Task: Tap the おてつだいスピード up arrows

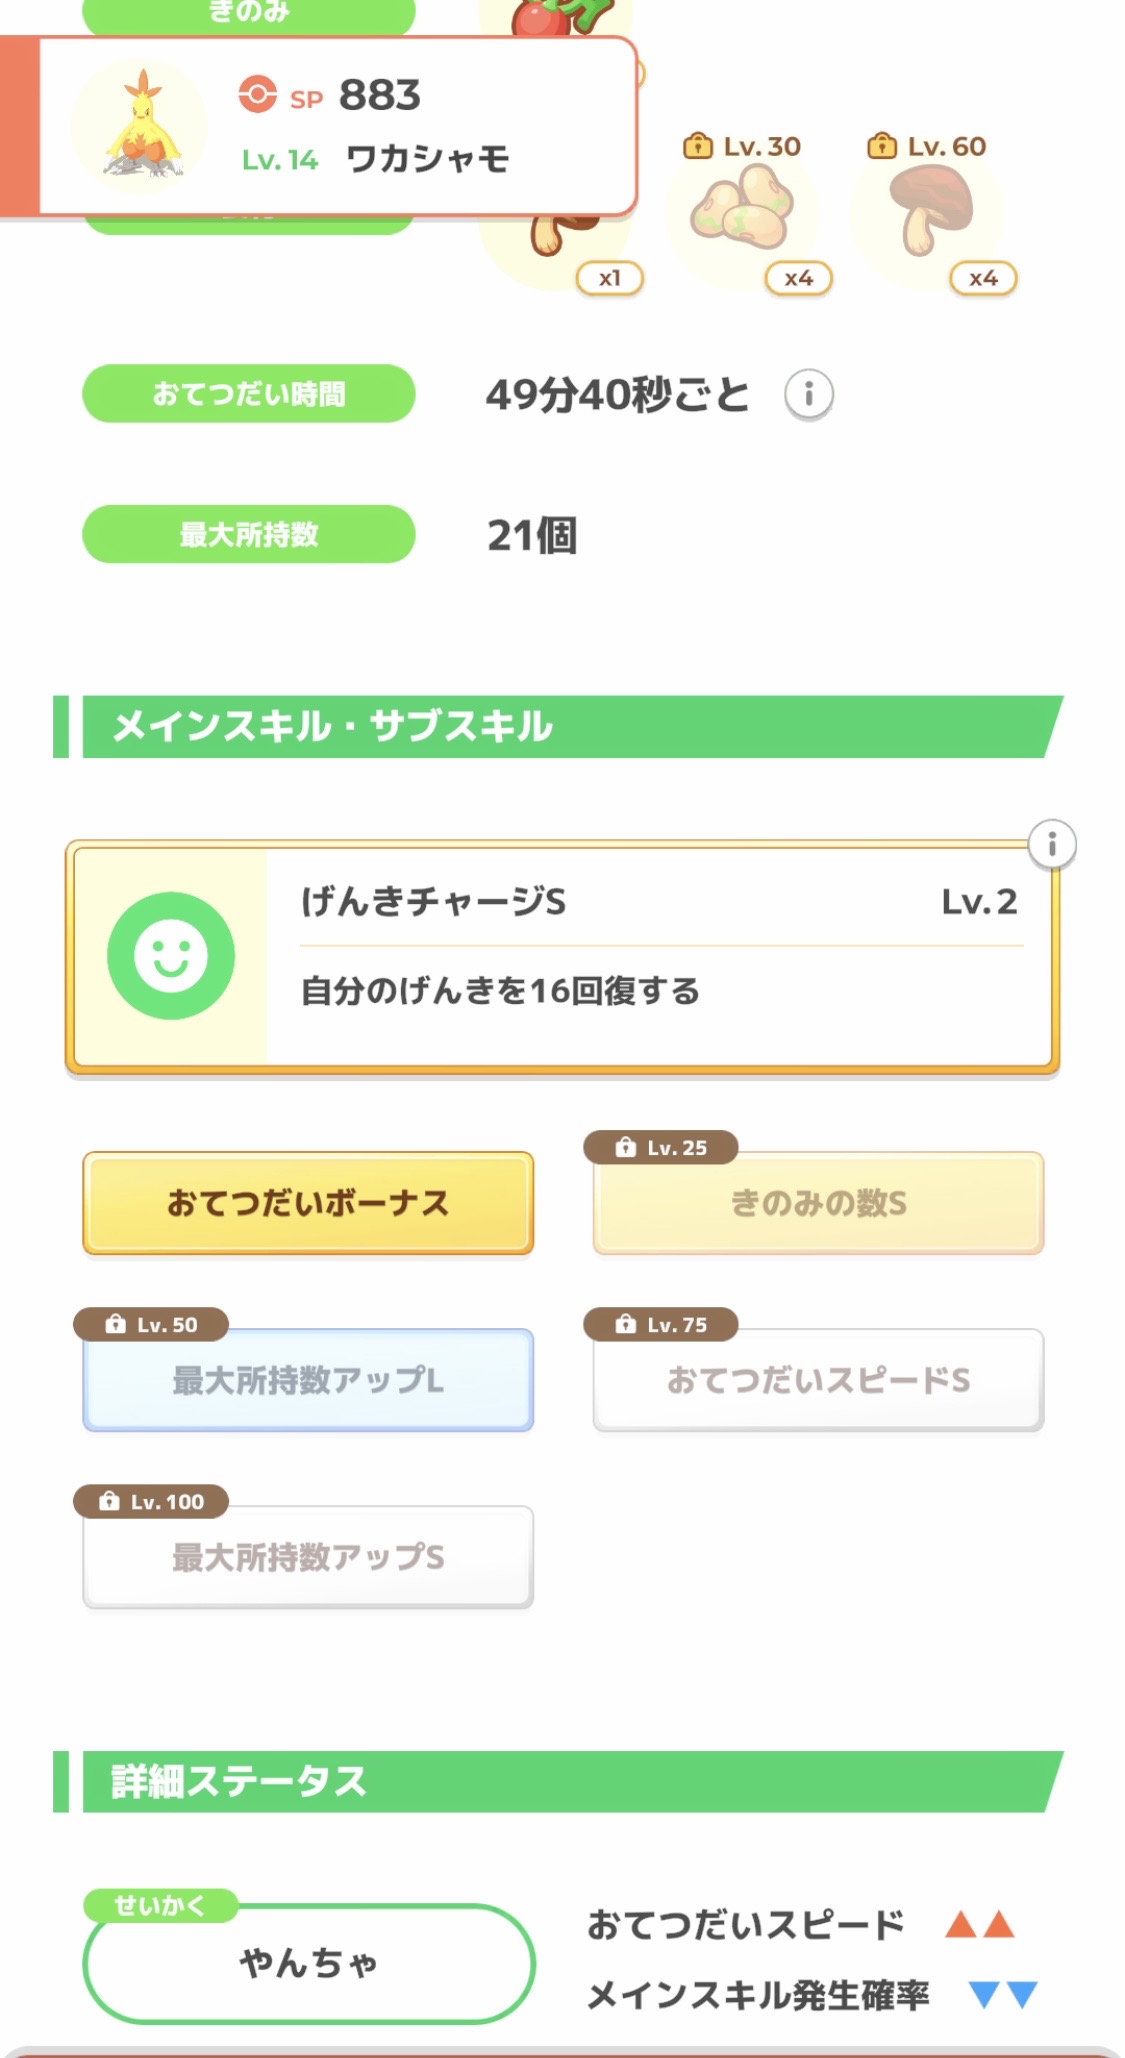Action: [980, 1924]
